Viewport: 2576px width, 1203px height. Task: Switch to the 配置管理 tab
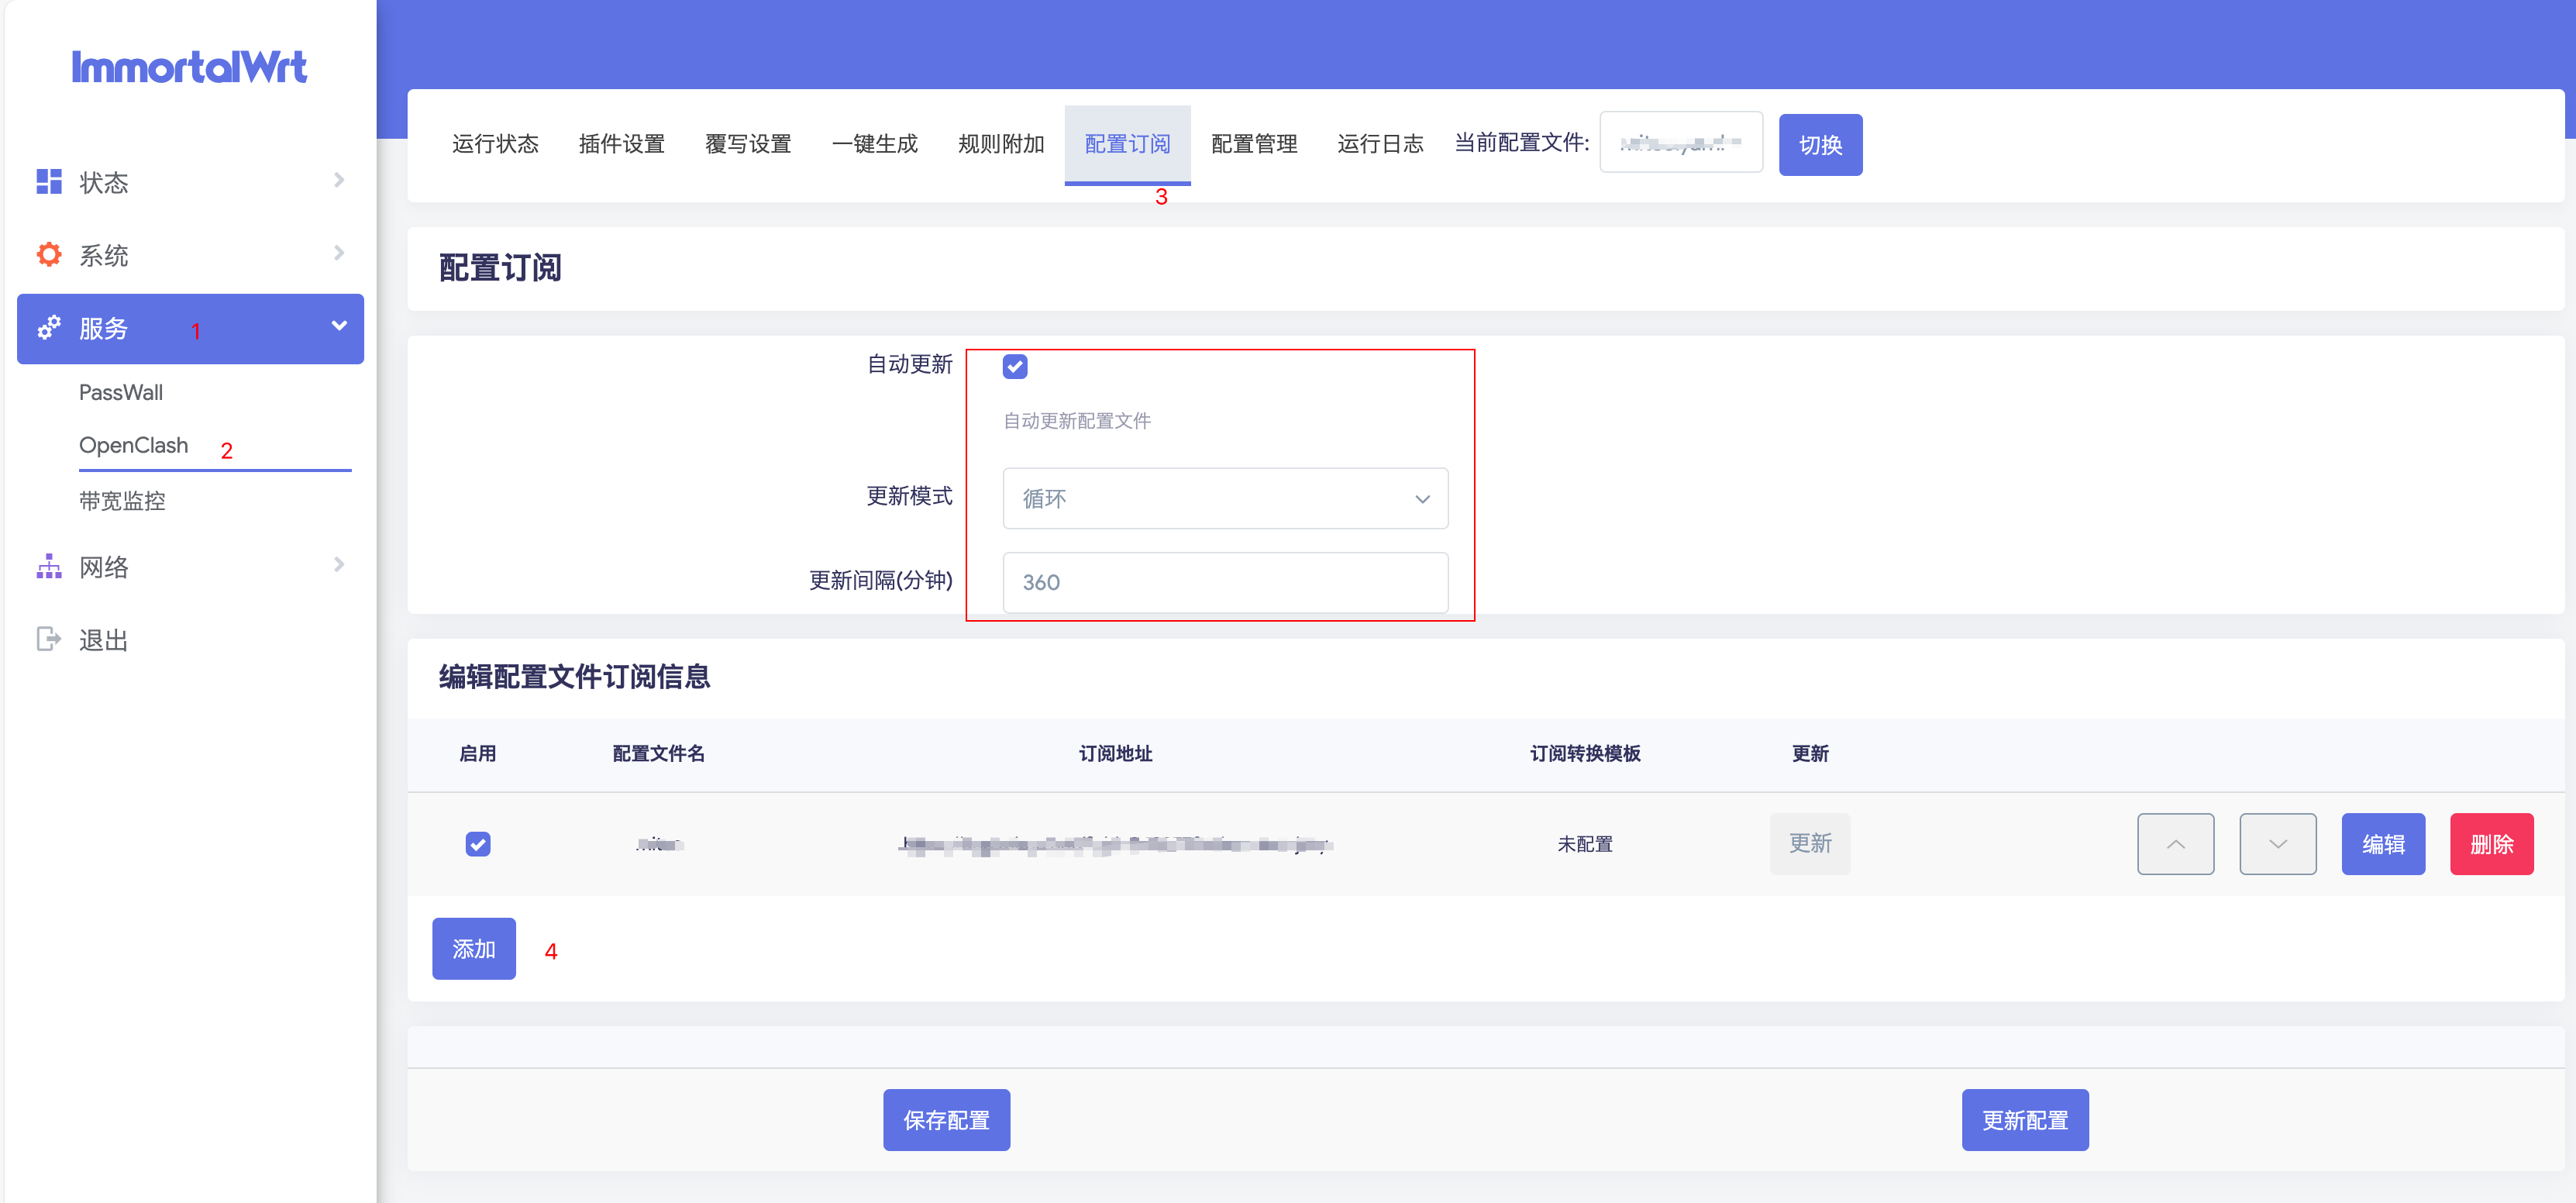pos(1253,144)
